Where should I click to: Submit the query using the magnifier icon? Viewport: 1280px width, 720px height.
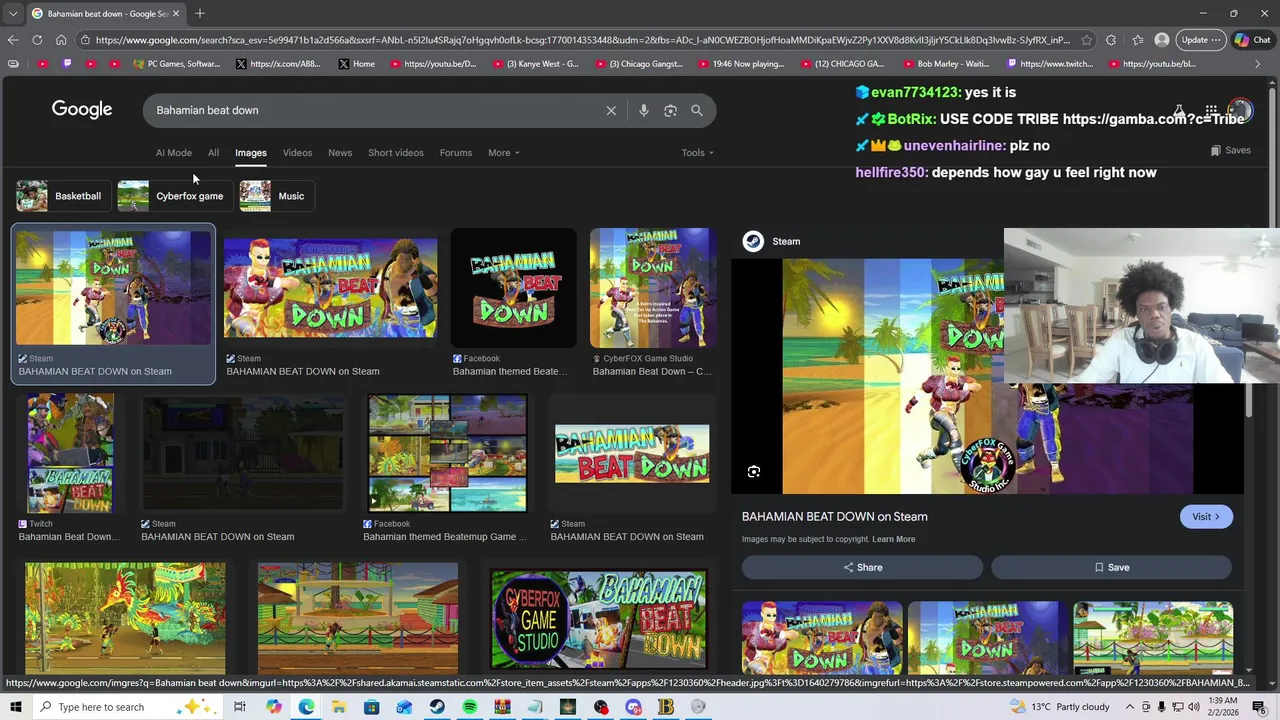coord(697,110)
